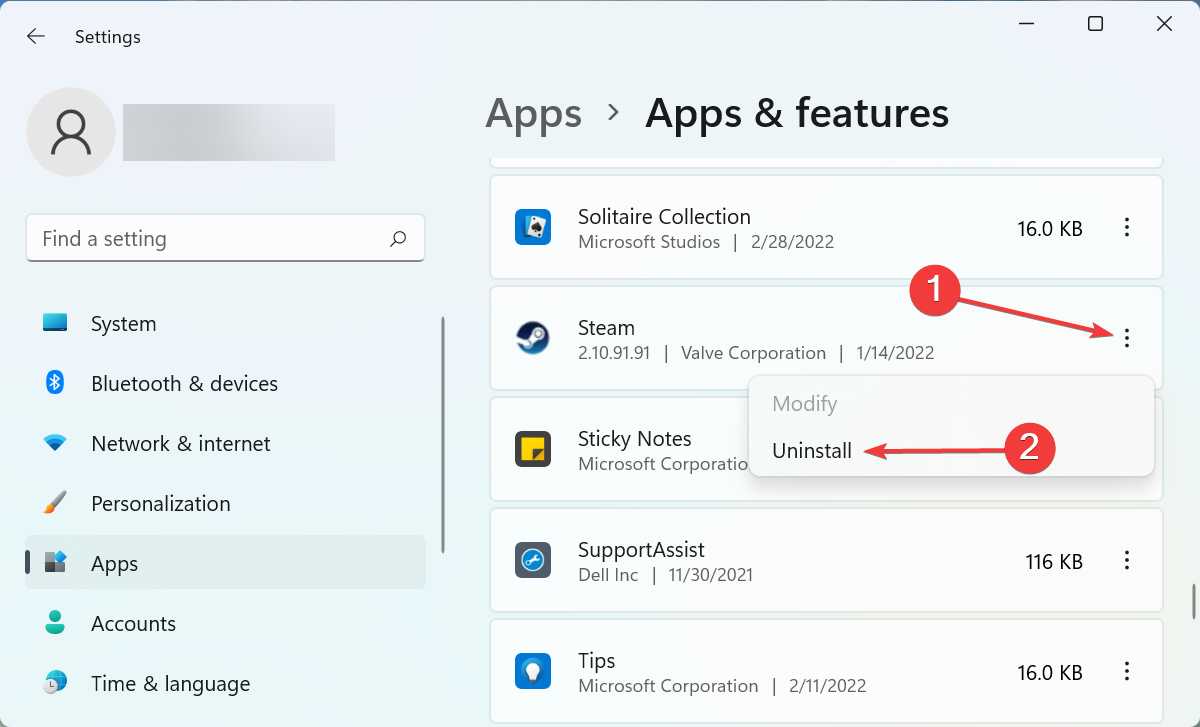Open Bluetooth & devices settings

tap(184, 384)
